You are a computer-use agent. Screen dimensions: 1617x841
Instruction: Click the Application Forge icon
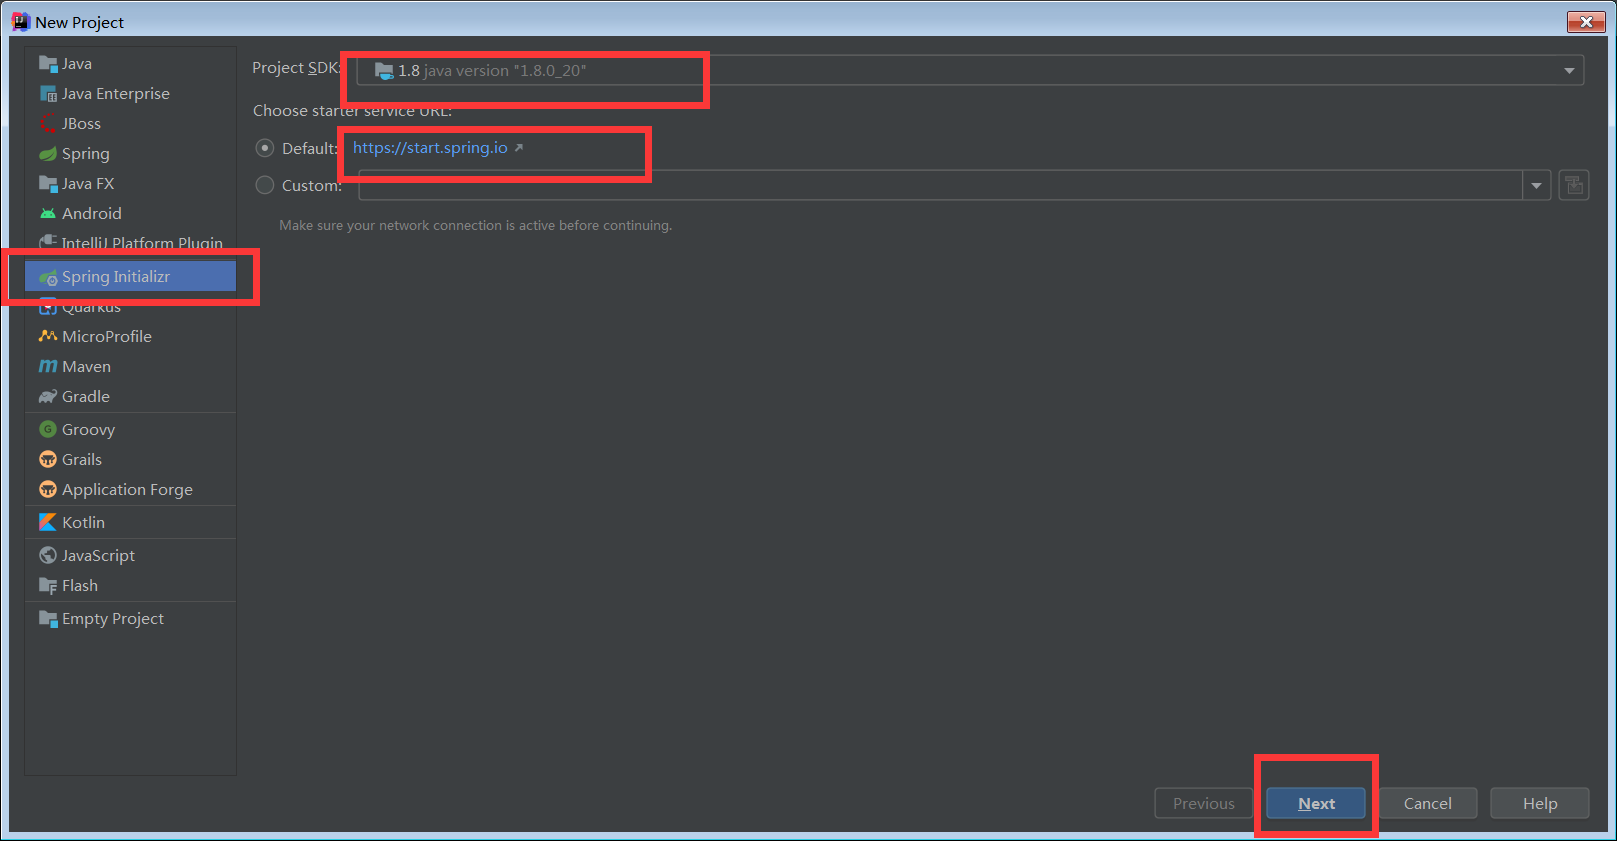point(48,490)
